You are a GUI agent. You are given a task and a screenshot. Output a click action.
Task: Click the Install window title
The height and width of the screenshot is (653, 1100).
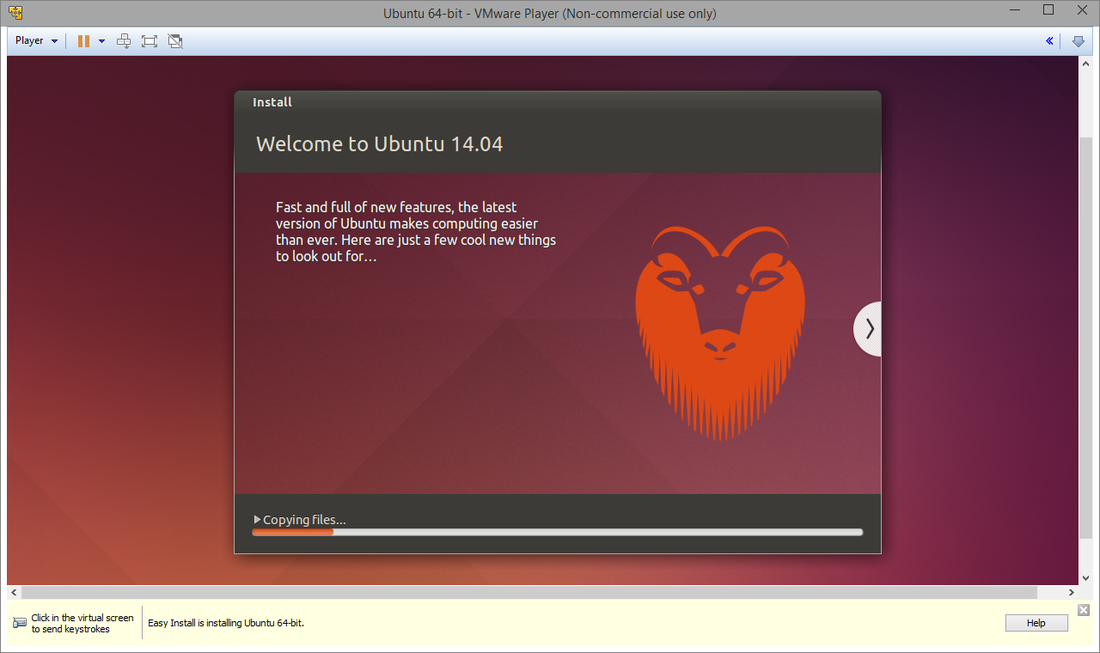pyautogui.click(x=272, y=102)
